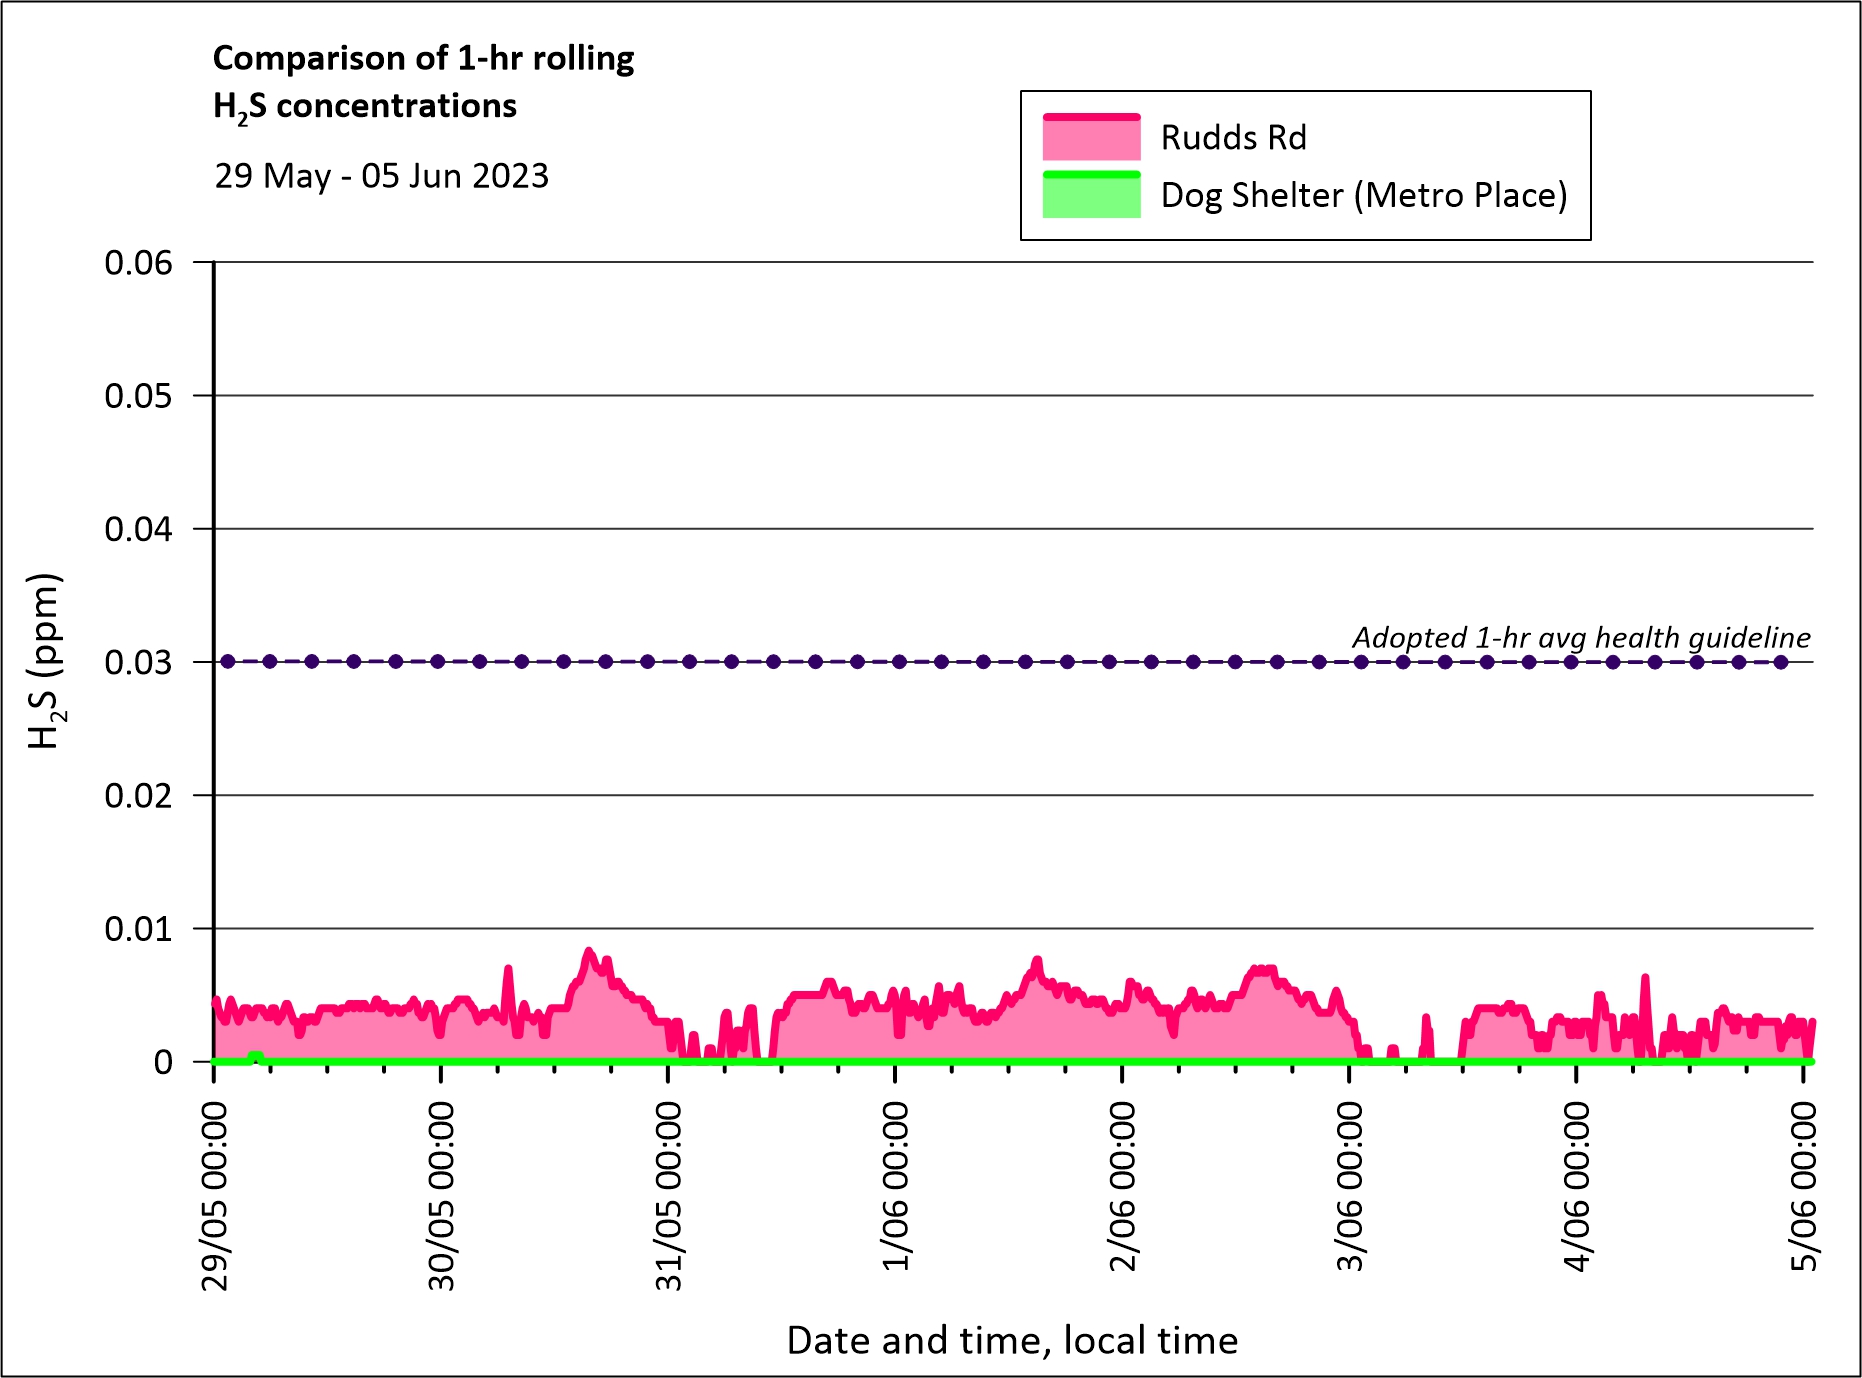The image size is (1862, 1378).
Task: Select the 0.03 y-axis tick label
Action: coord(138,662)
